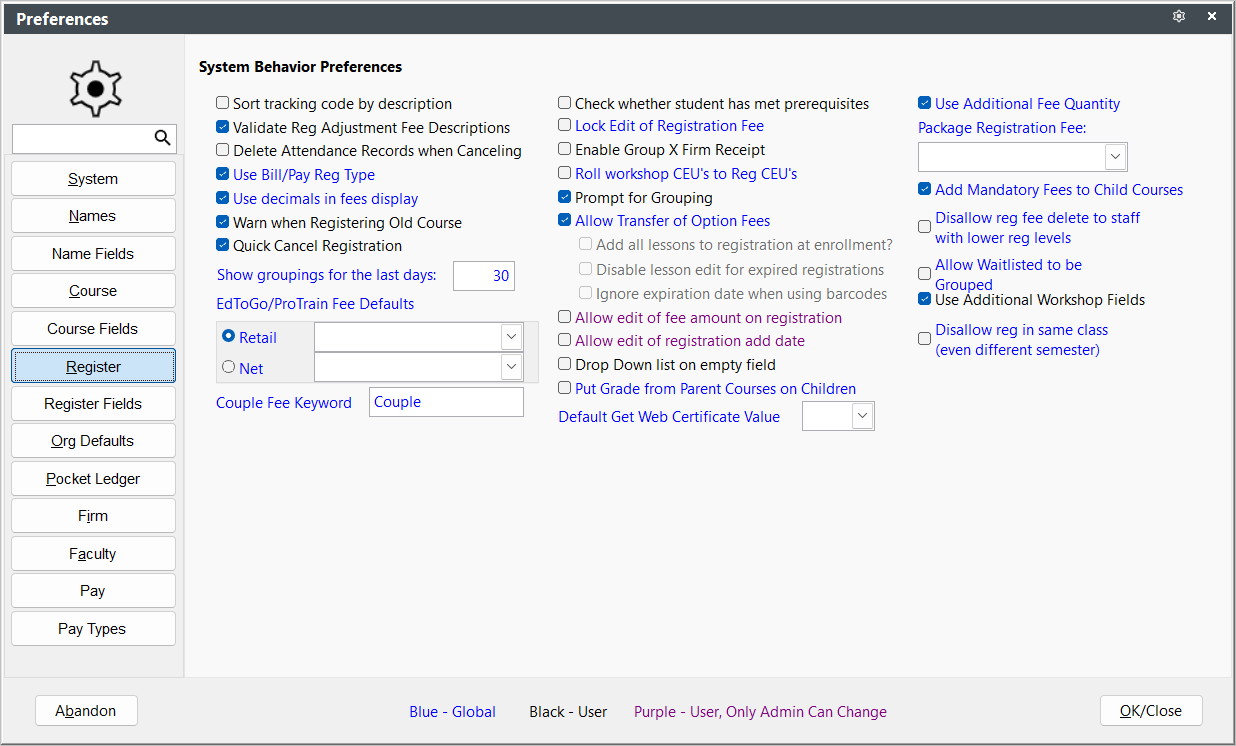The width and height of the screenshot is (1236, 746).
Task: Toggle Delete Attendance Records when Canceling
Action: coord(223,151)
